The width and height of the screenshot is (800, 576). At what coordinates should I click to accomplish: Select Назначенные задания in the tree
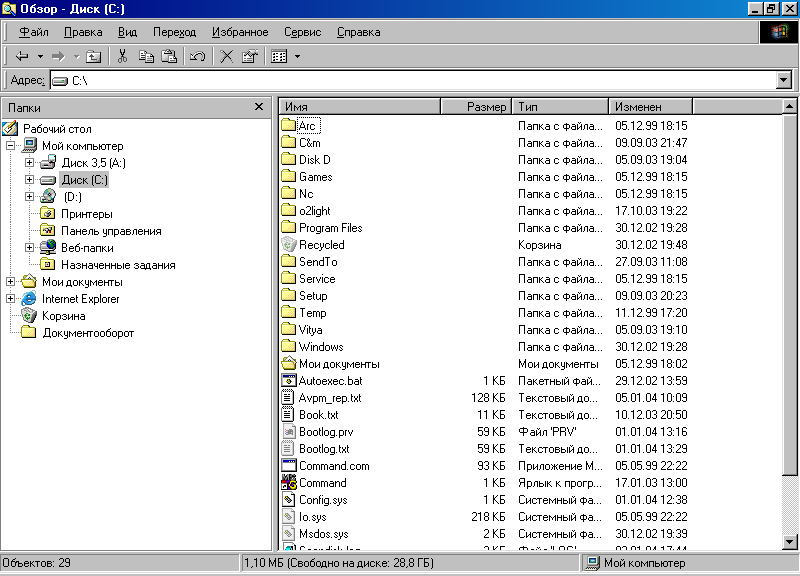[118, 265]
